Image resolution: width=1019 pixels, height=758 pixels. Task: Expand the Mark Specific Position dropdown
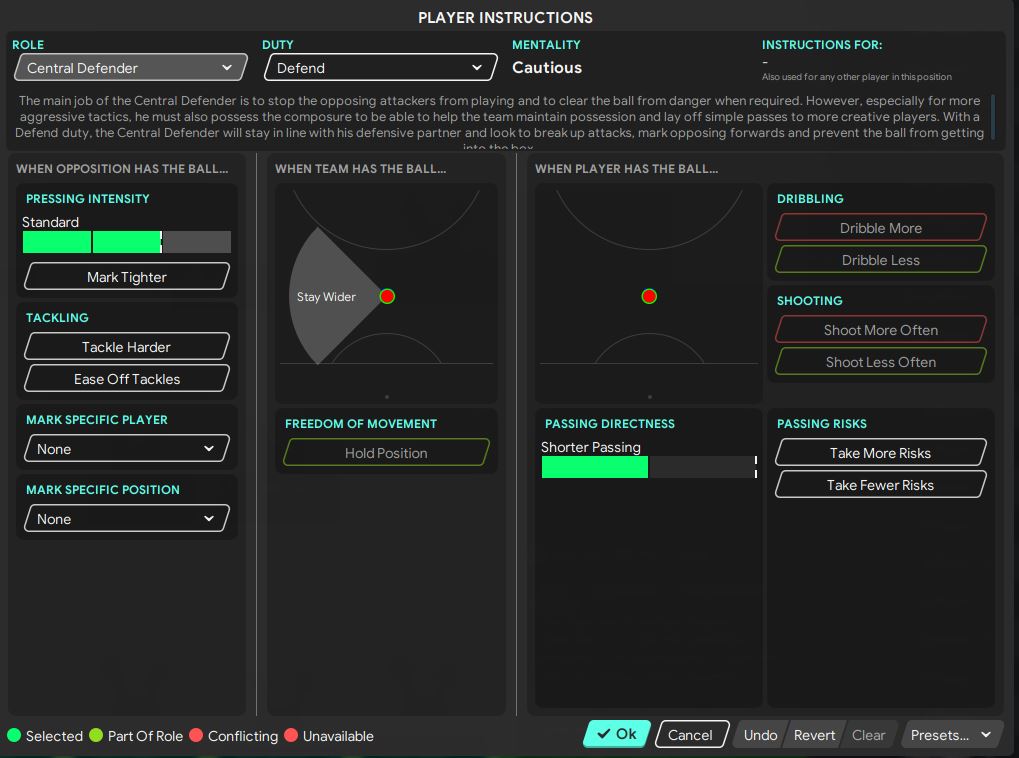point(127,519)
